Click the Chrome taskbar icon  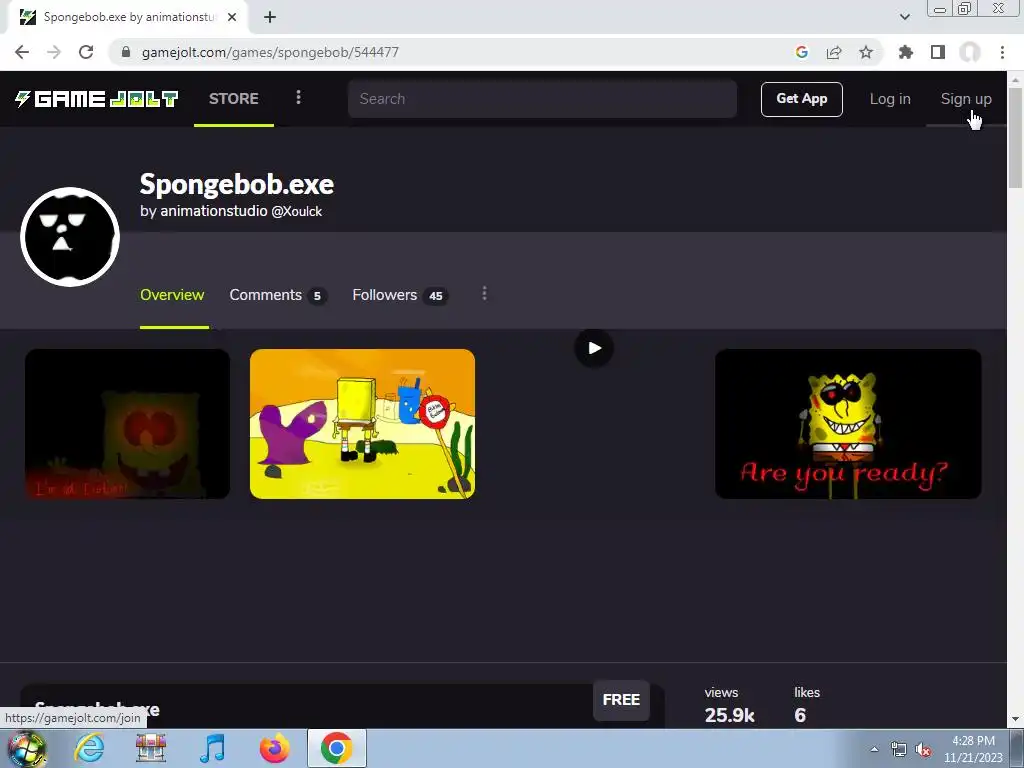click(x=336, y=748)
